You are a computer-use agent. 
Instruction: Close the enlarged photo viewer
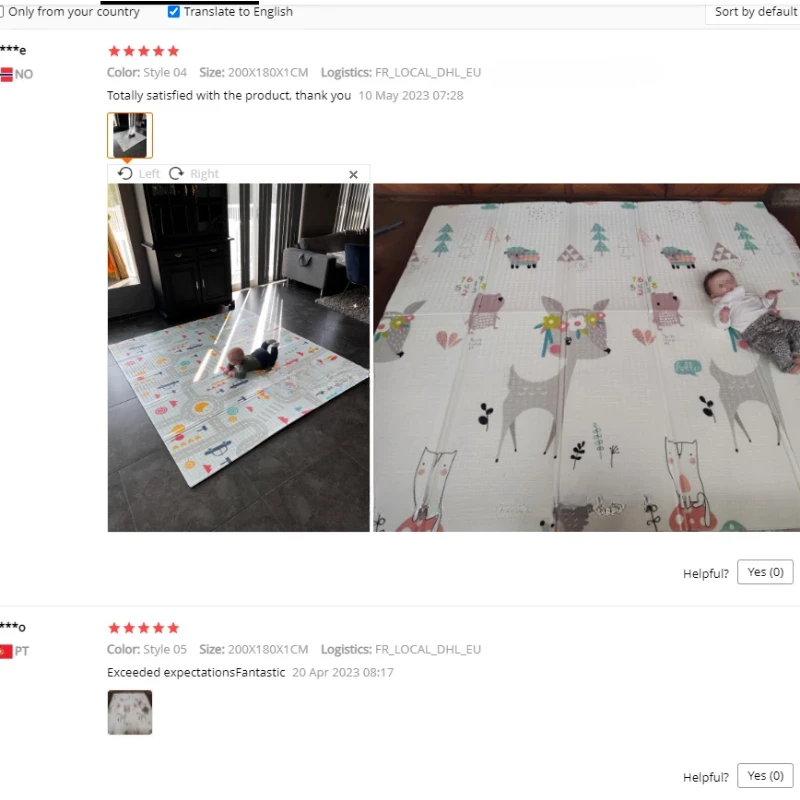click(x=353, y=174)
